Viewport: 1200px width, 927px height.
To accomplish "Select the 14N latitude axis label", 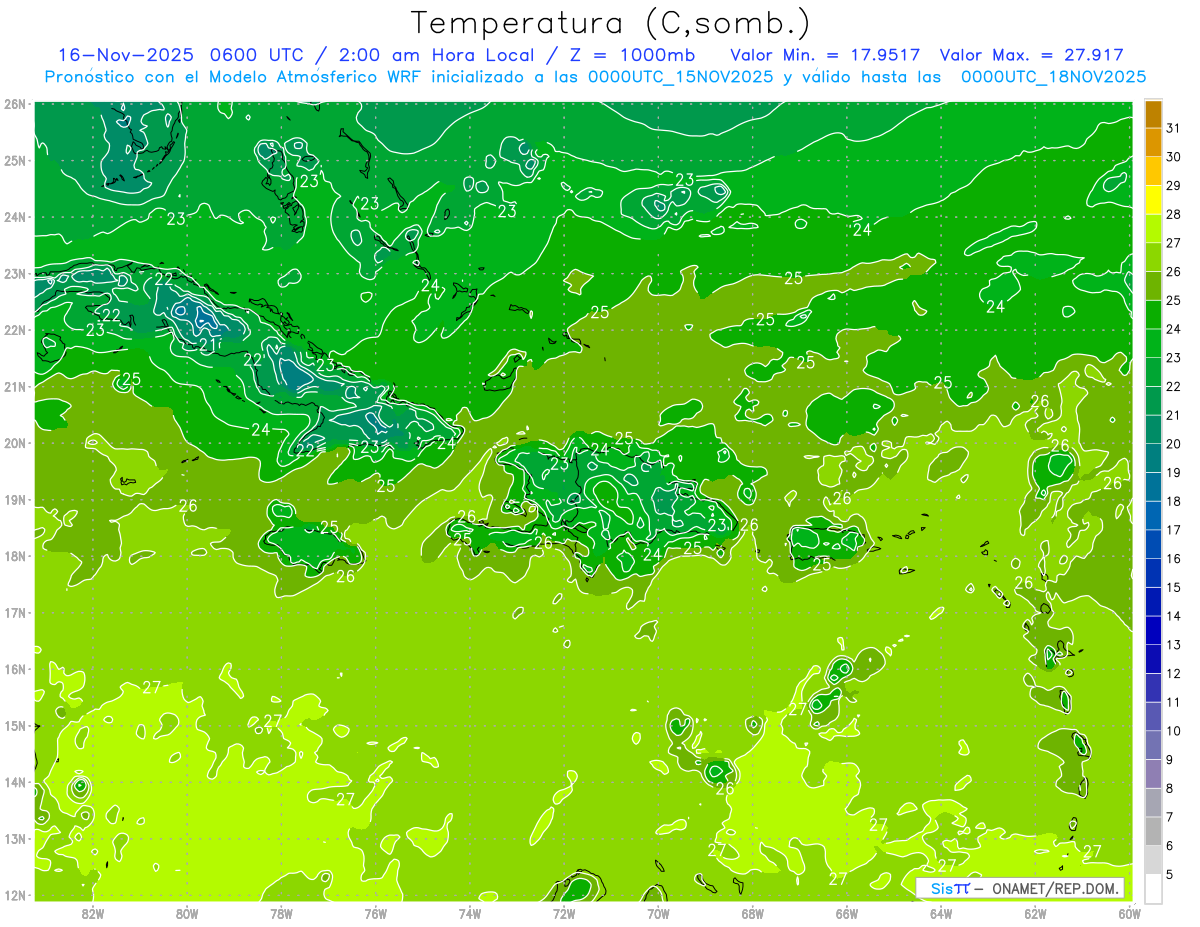I will click(x=15, y=782).
